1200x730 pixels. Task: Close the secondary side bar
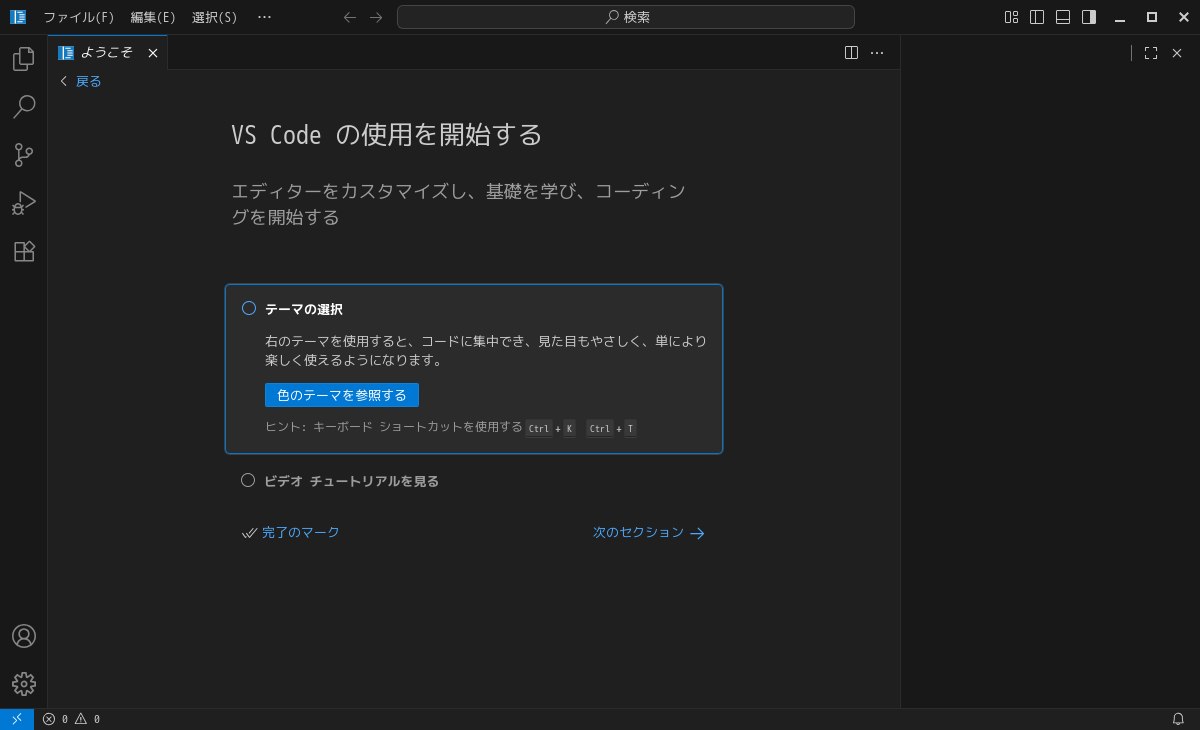(1177, 53)
